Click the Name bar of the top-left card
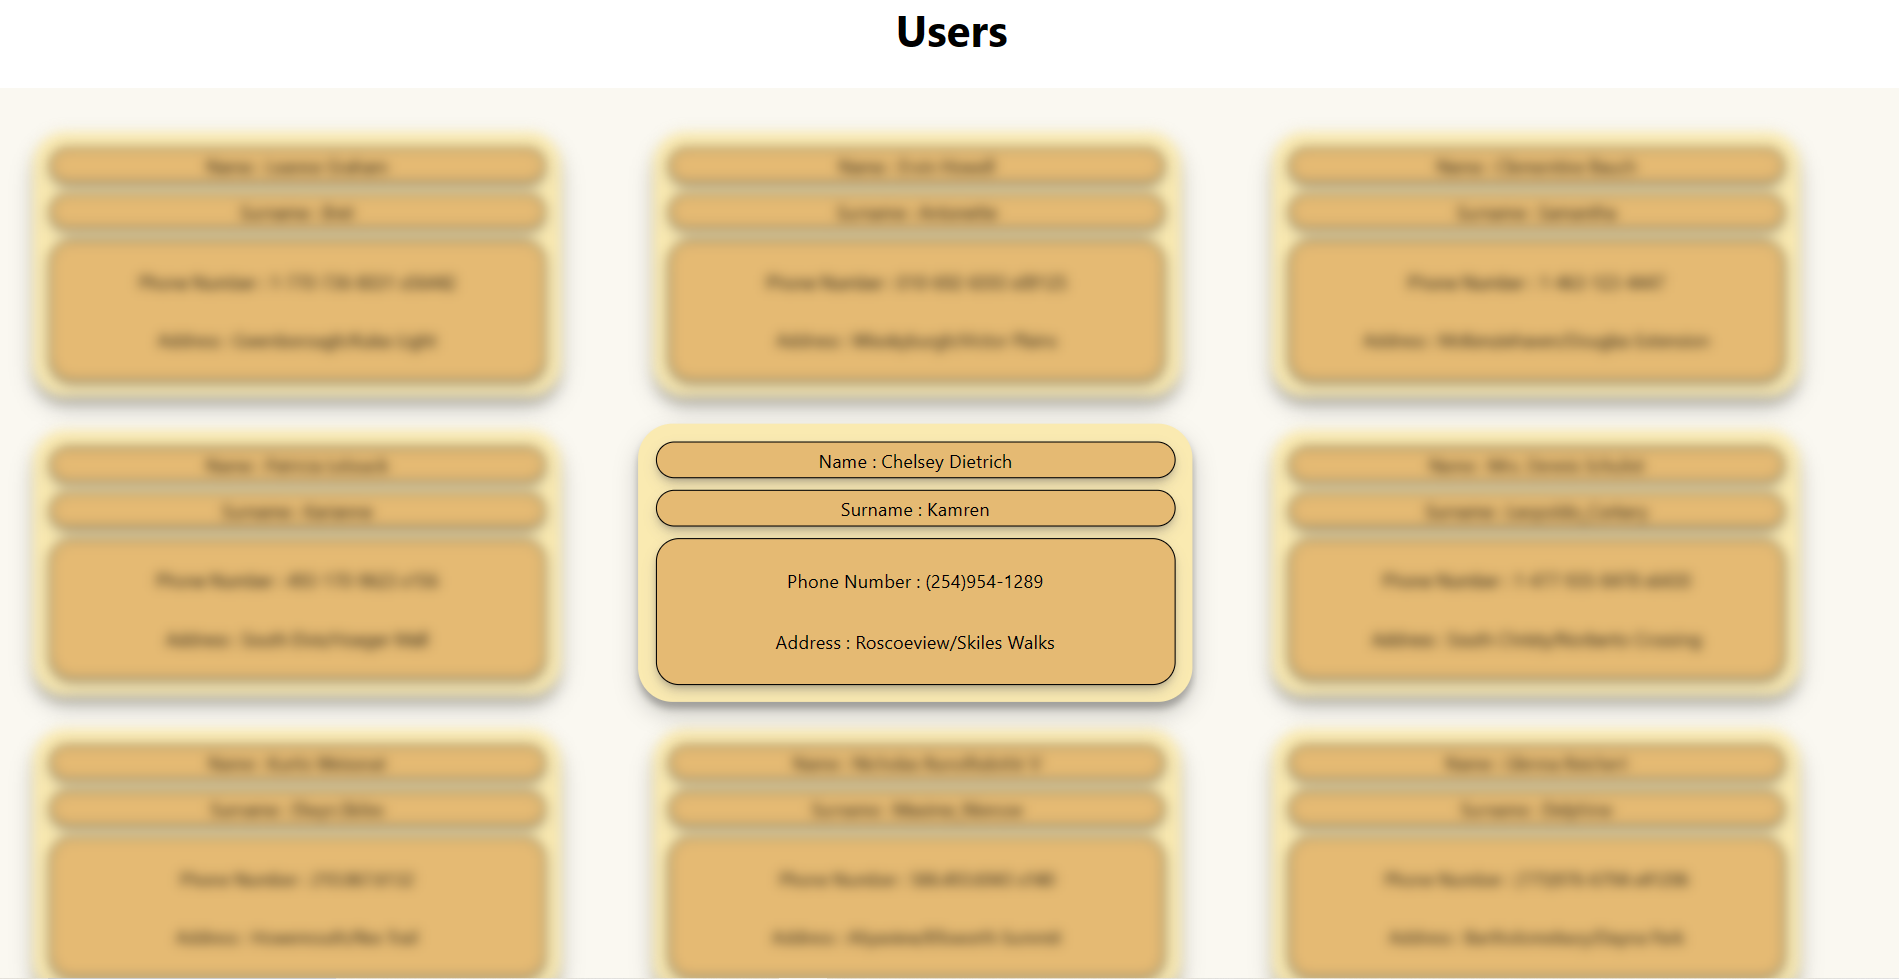The height and width of the screenshot is (979, 1899). click(298, 166)
